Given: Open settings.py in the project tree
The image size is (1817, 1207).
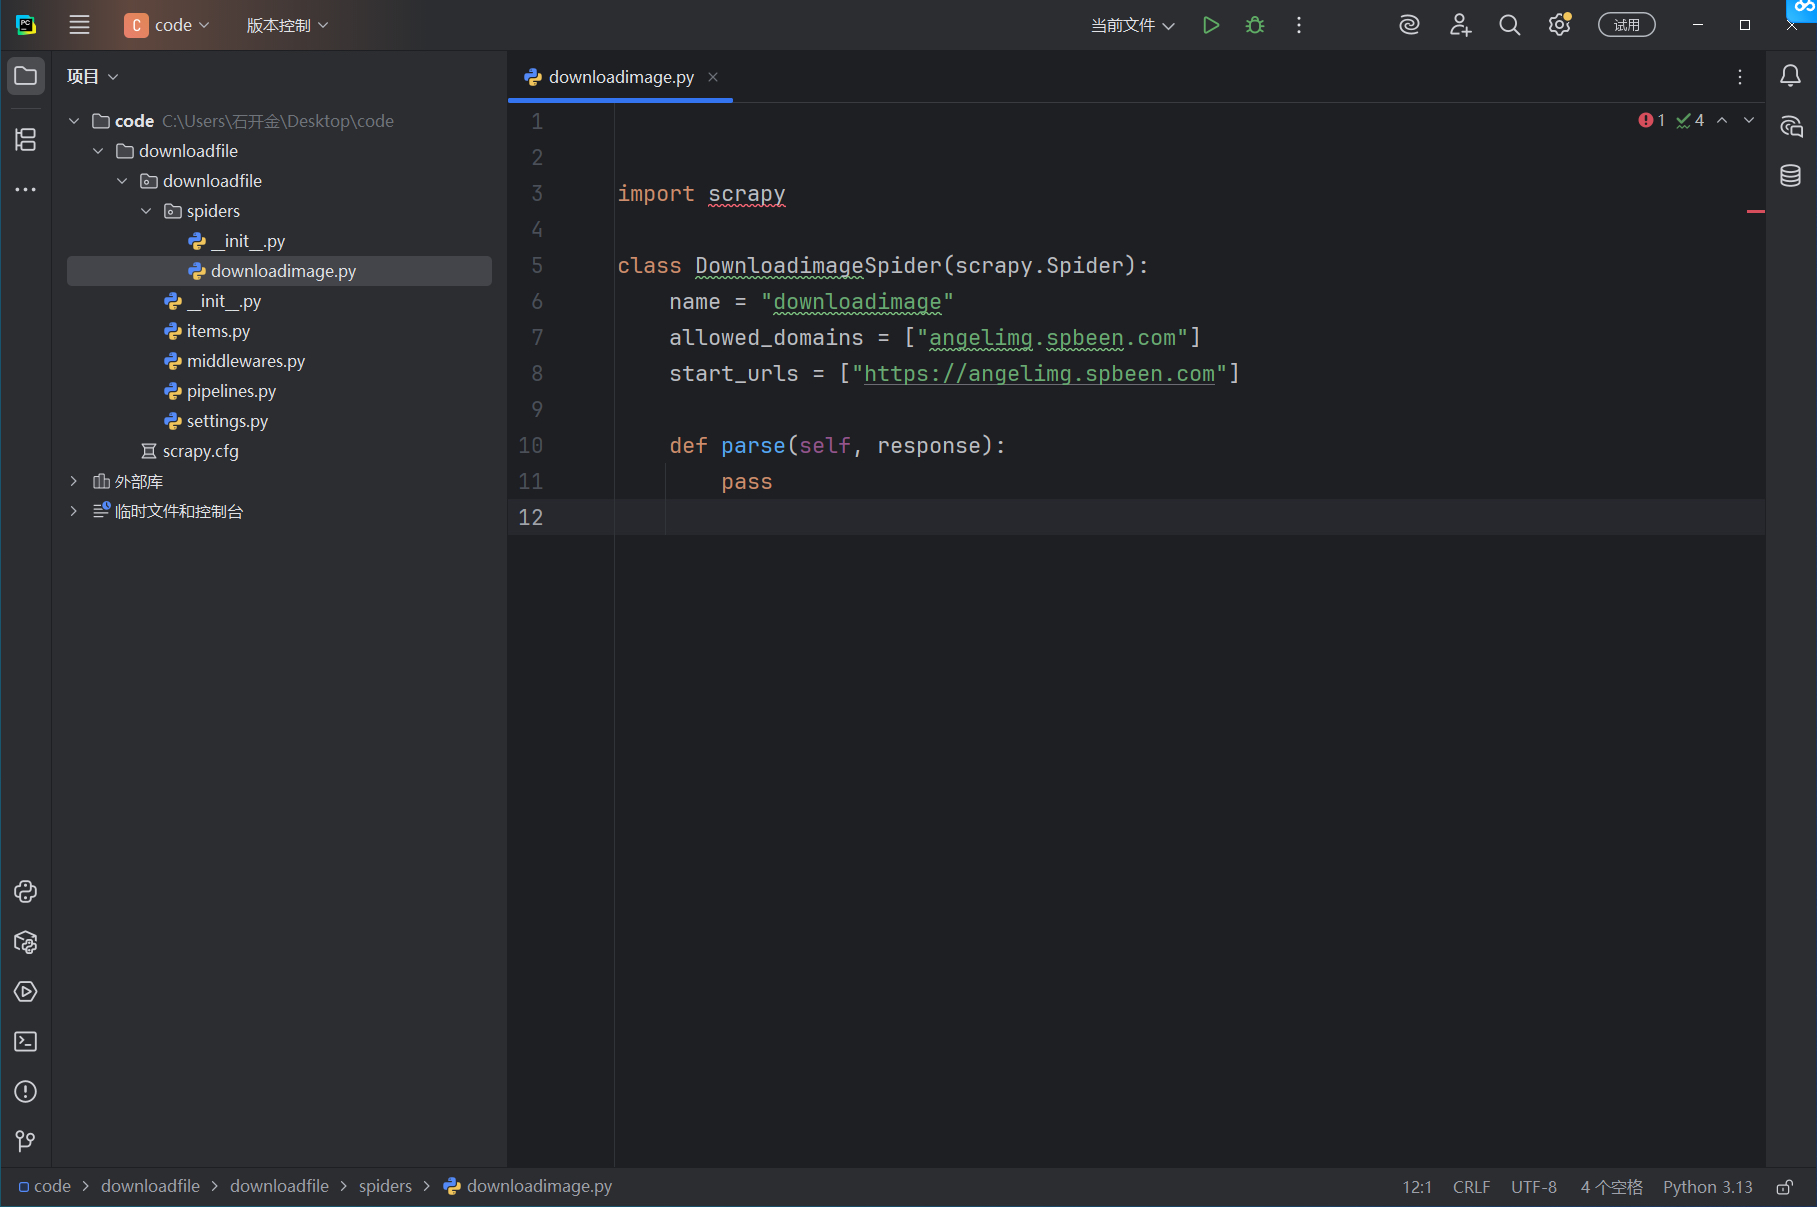Looking at the screenshot, I should tap(227, 421).
